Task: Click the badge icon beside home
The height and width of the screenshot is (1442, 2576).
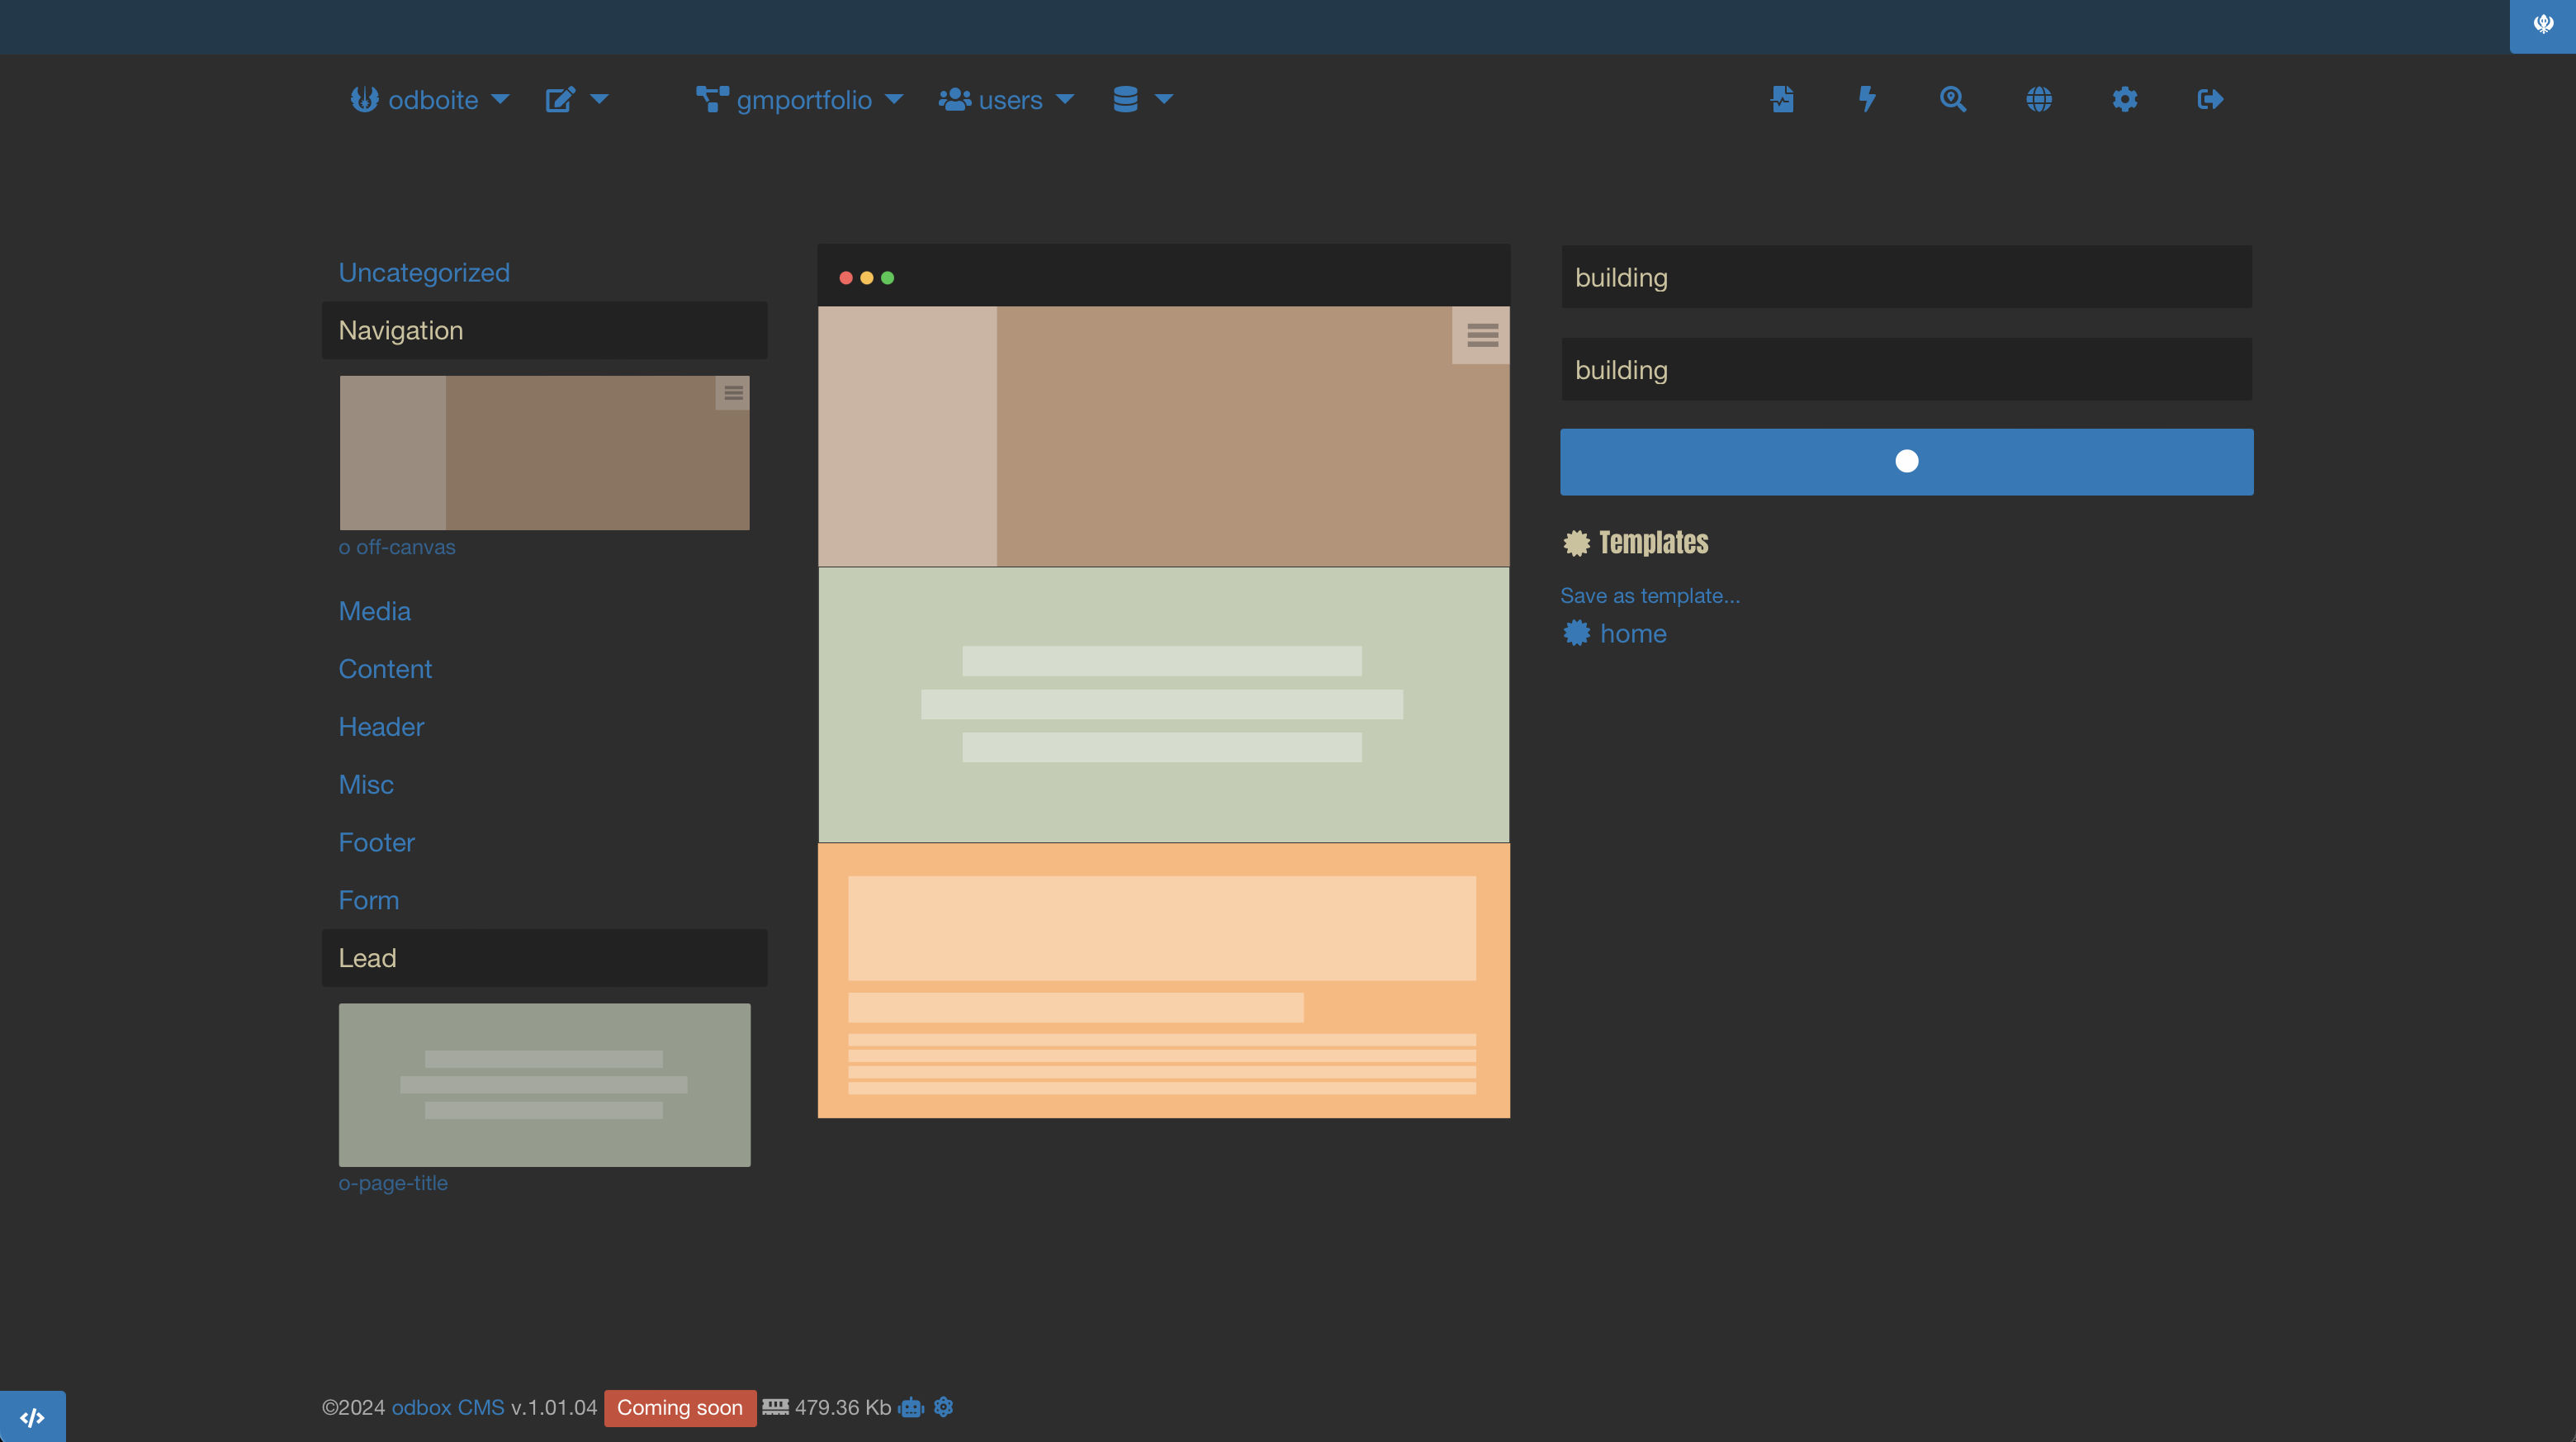Action: point(1576,633)
